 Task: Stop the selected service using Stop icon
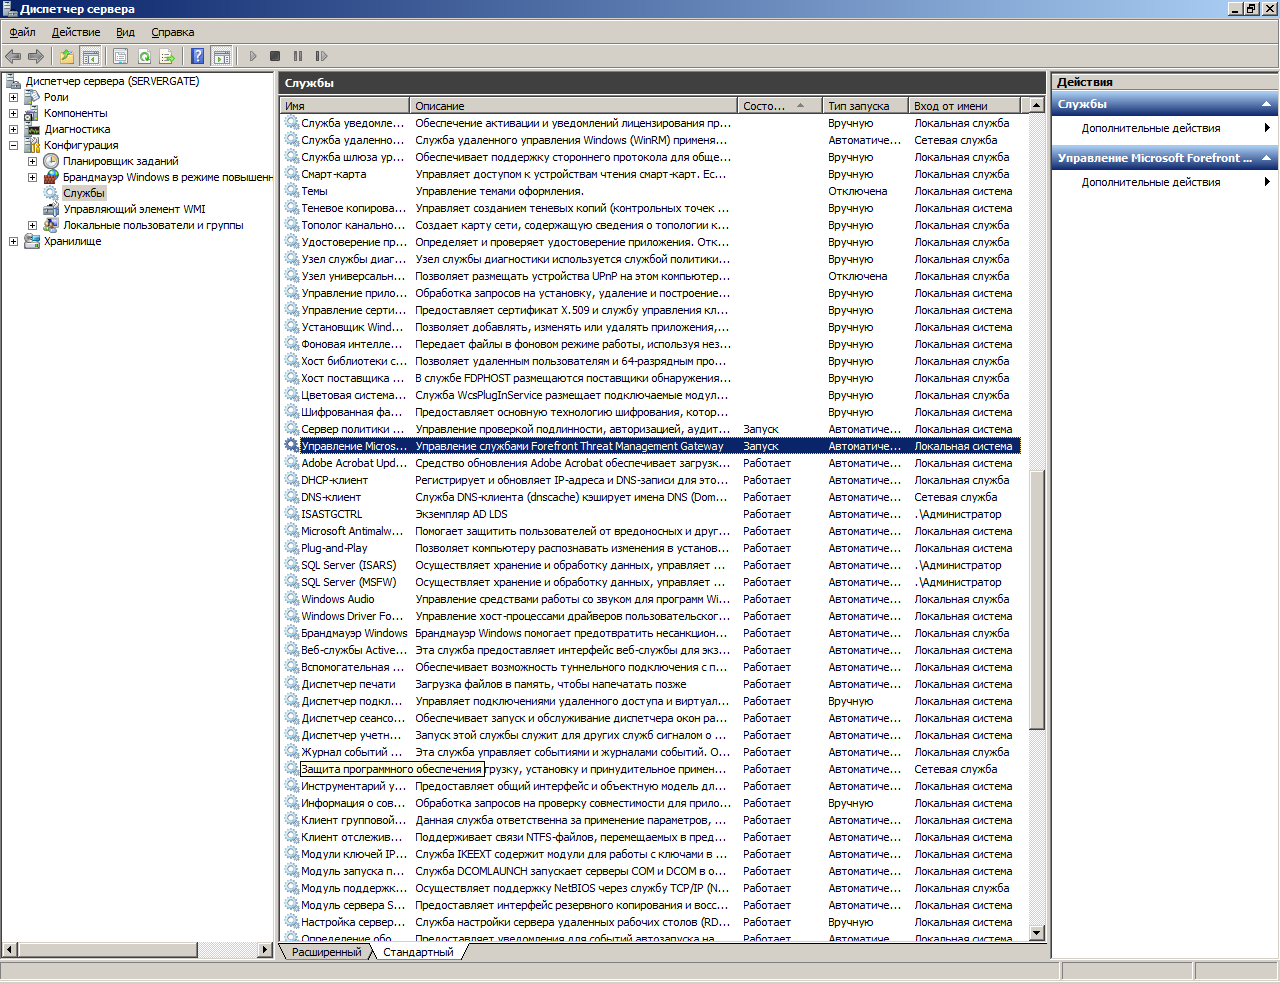275,57
